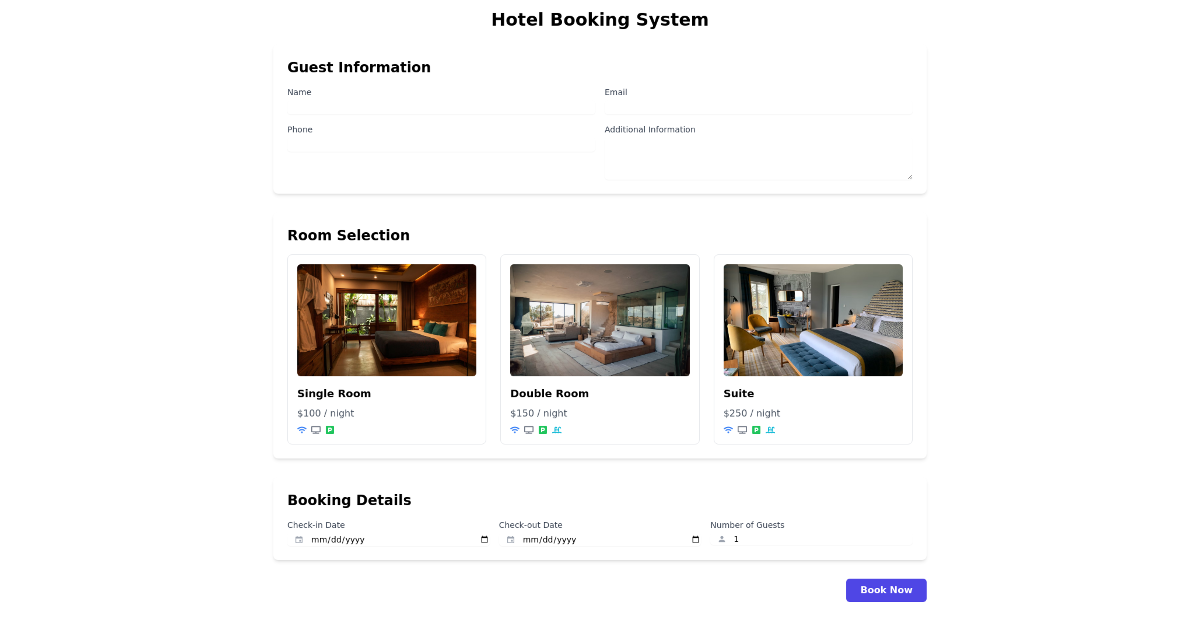This screenshot has width=1200, height=630.
Task: Select the parking icon for Suite
Action: tap(756, 430)
